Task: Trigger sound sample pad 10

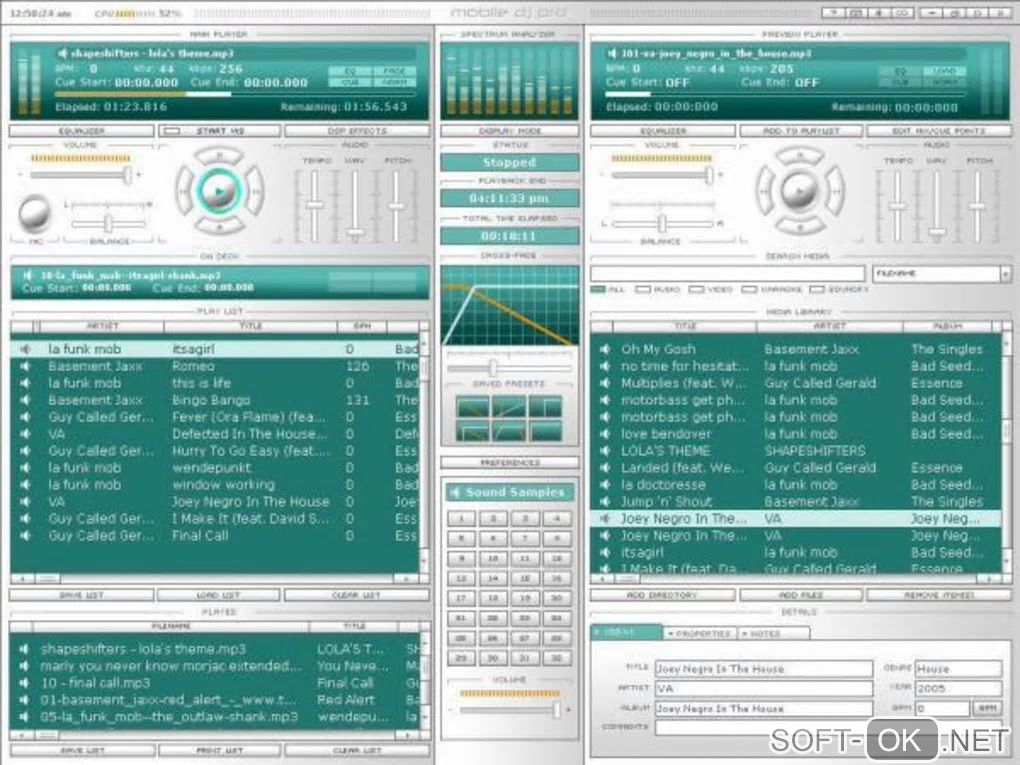Action: point(493,558)
